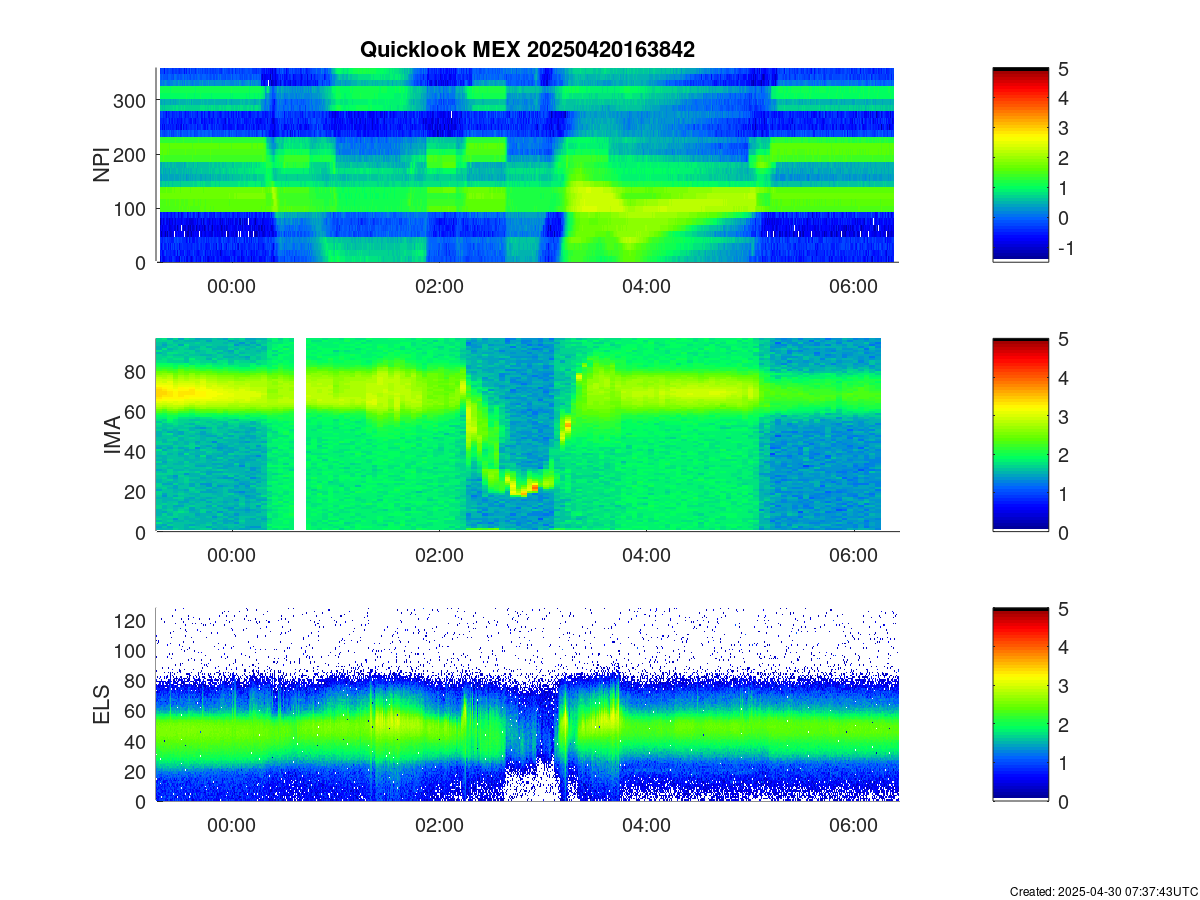Screen dimensions: 1200x900
Task: Click the Created 2025-04-30 07:37:43UTC timestamp
Action: click(1103, 891)
